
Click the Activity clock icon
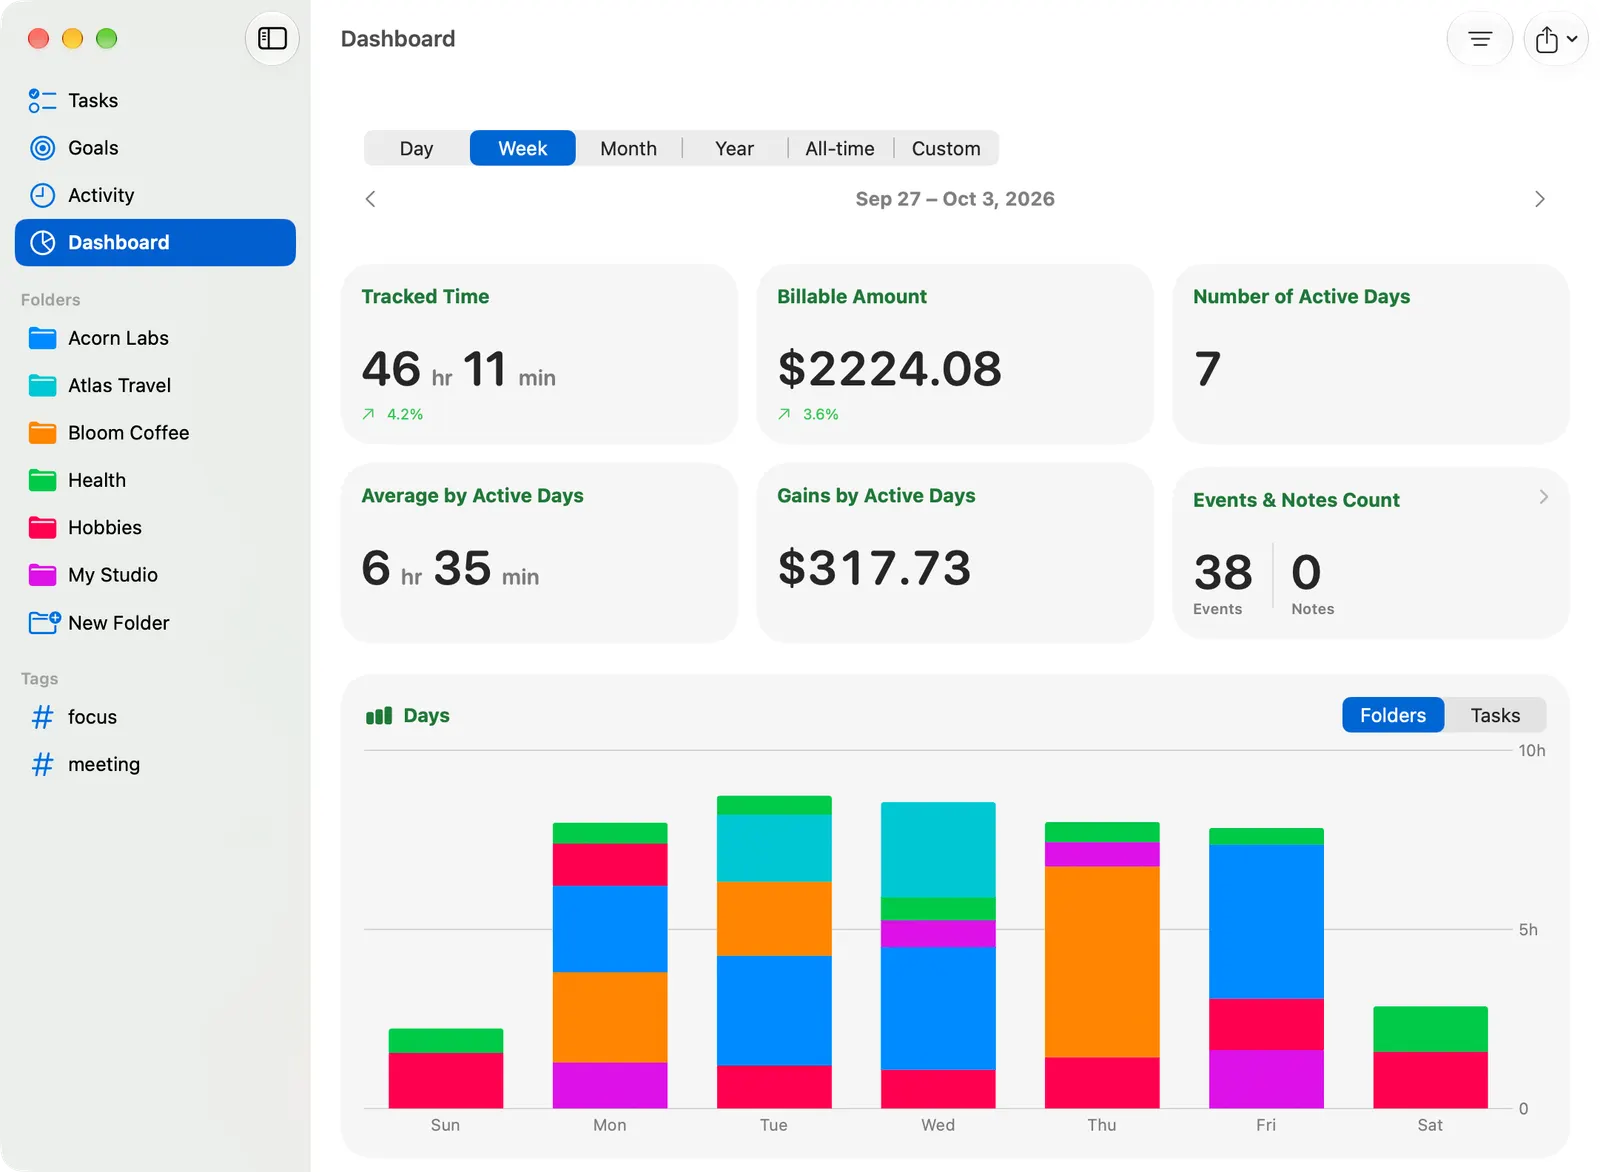click(42, 195)
